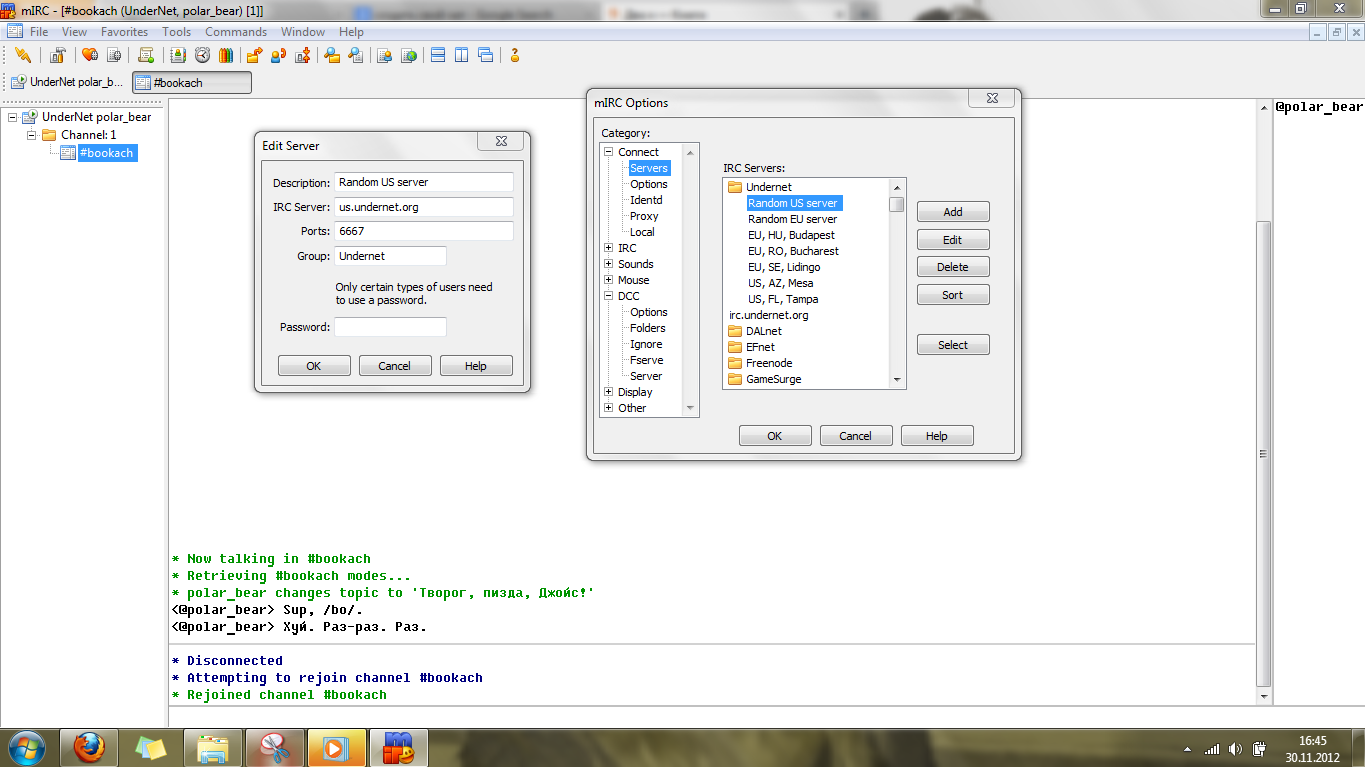The height and width of the screenshot is (767, 1365).
Task: Collapse the DCC category node
Action: point(608,296)
